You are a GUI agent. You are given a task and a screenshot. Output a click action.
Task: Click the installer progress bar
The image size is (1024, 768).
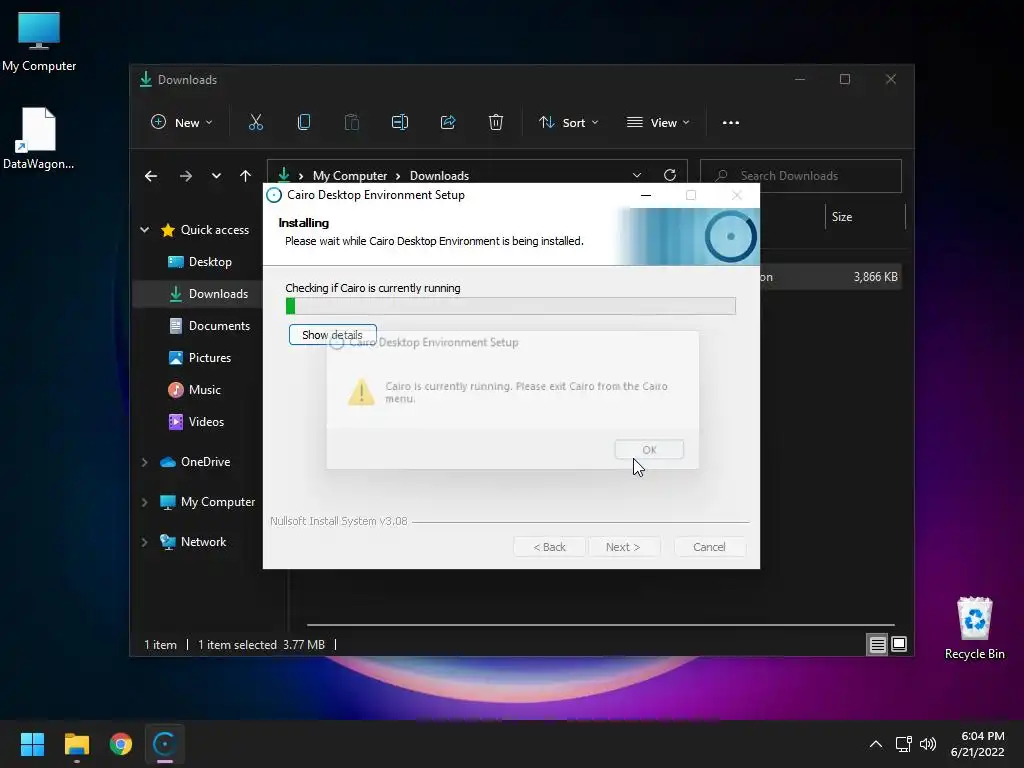click(511, 306)
